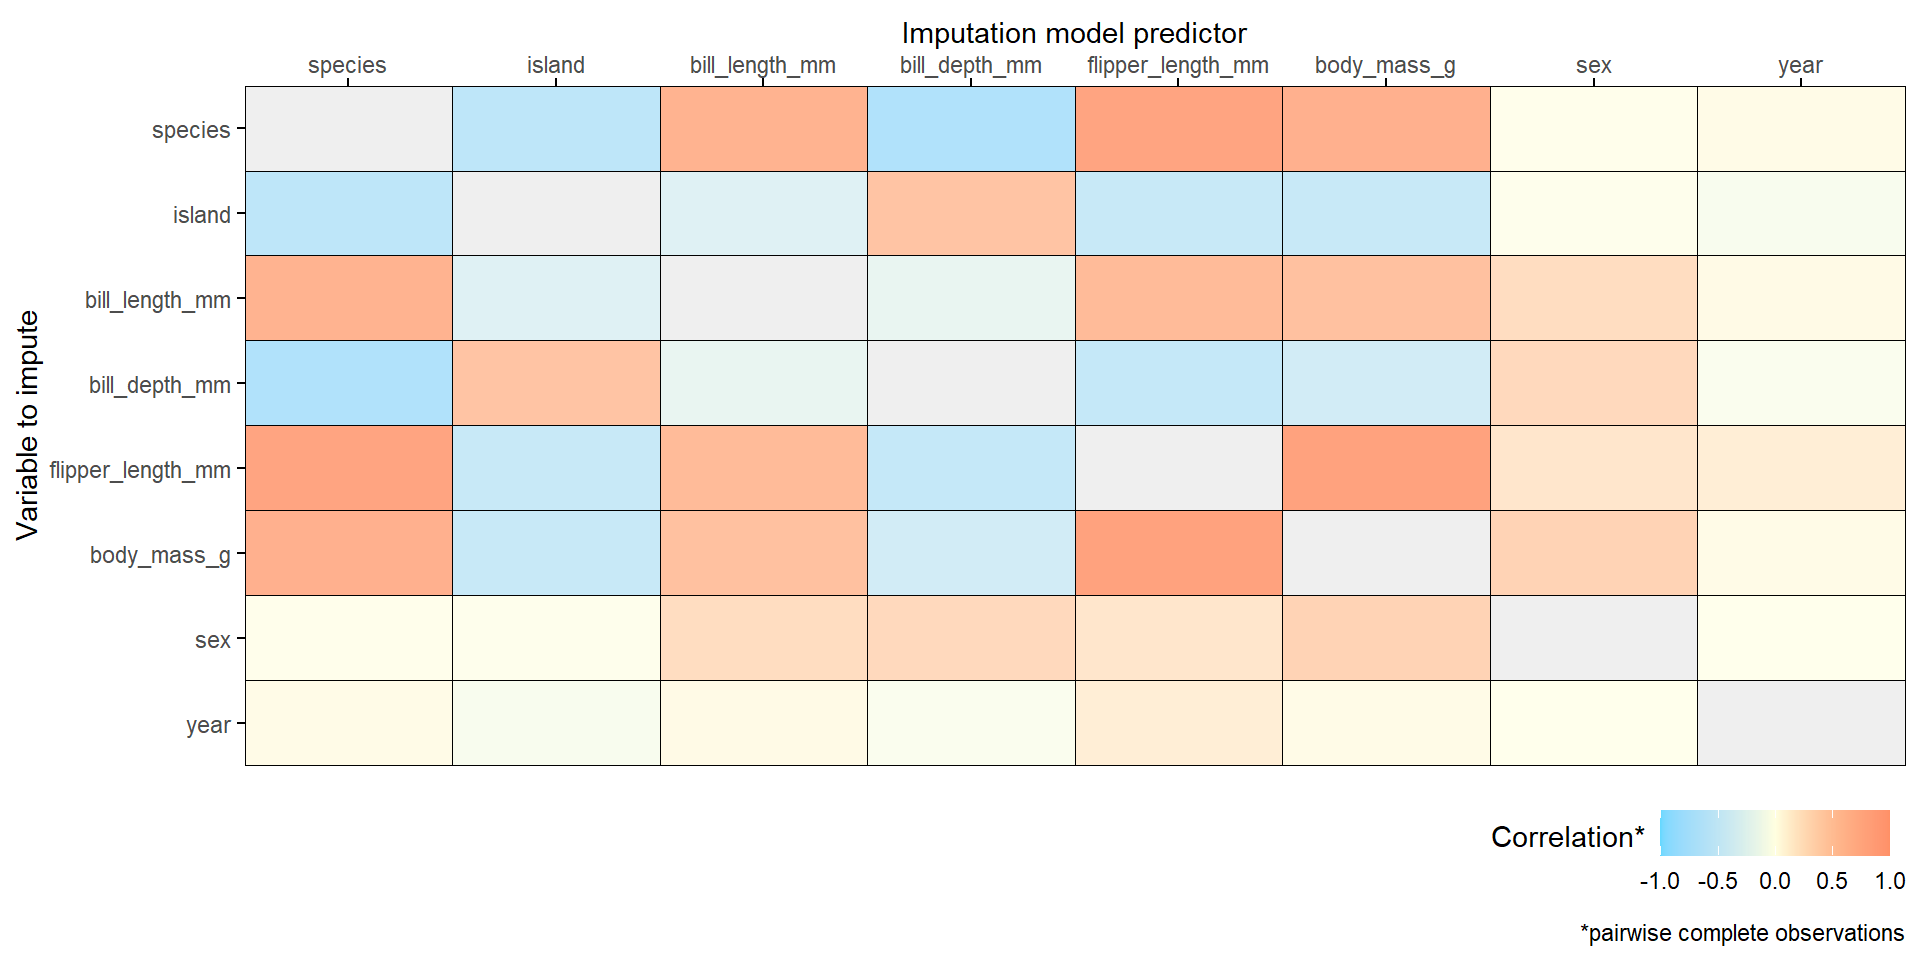Click the gray diagonal cell for sex
Image resolution: width=1920 pixels, height=960 pixels.
click(x=1593, y=638)
